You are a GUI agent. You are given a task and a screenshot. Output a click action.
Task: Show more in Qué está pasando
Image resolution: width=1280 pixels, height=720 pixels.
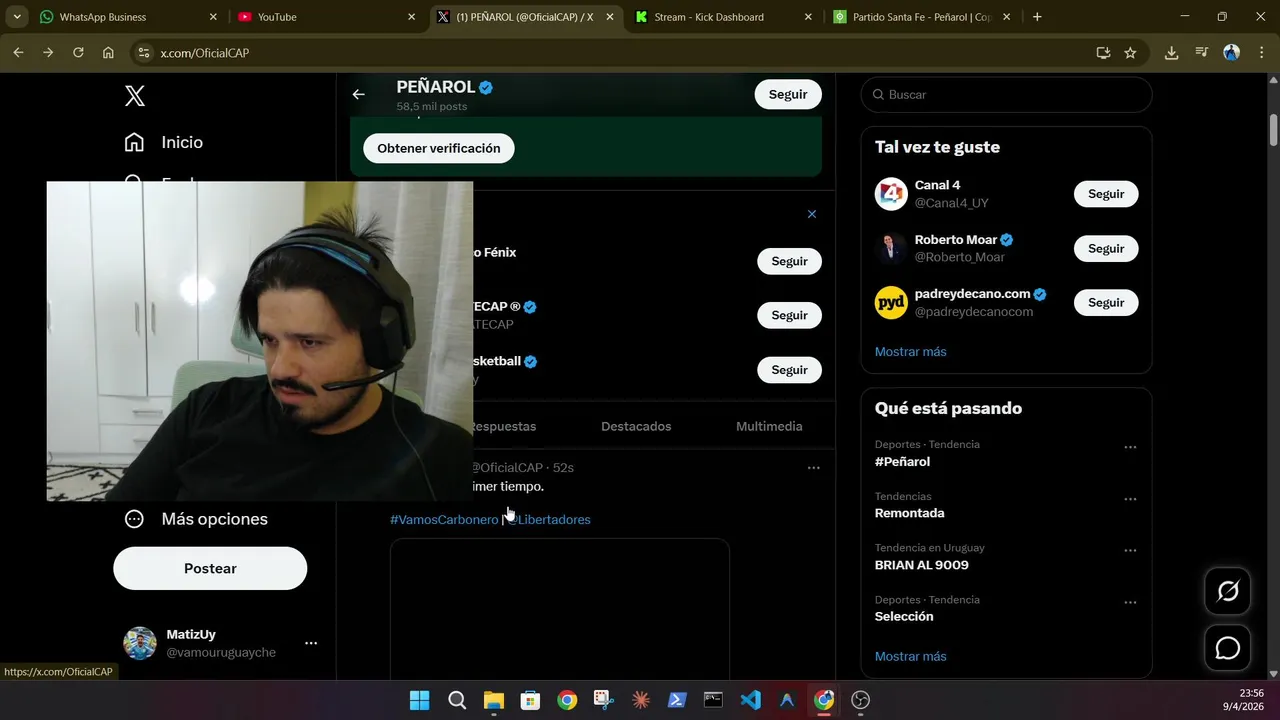(x=910, y=657)
